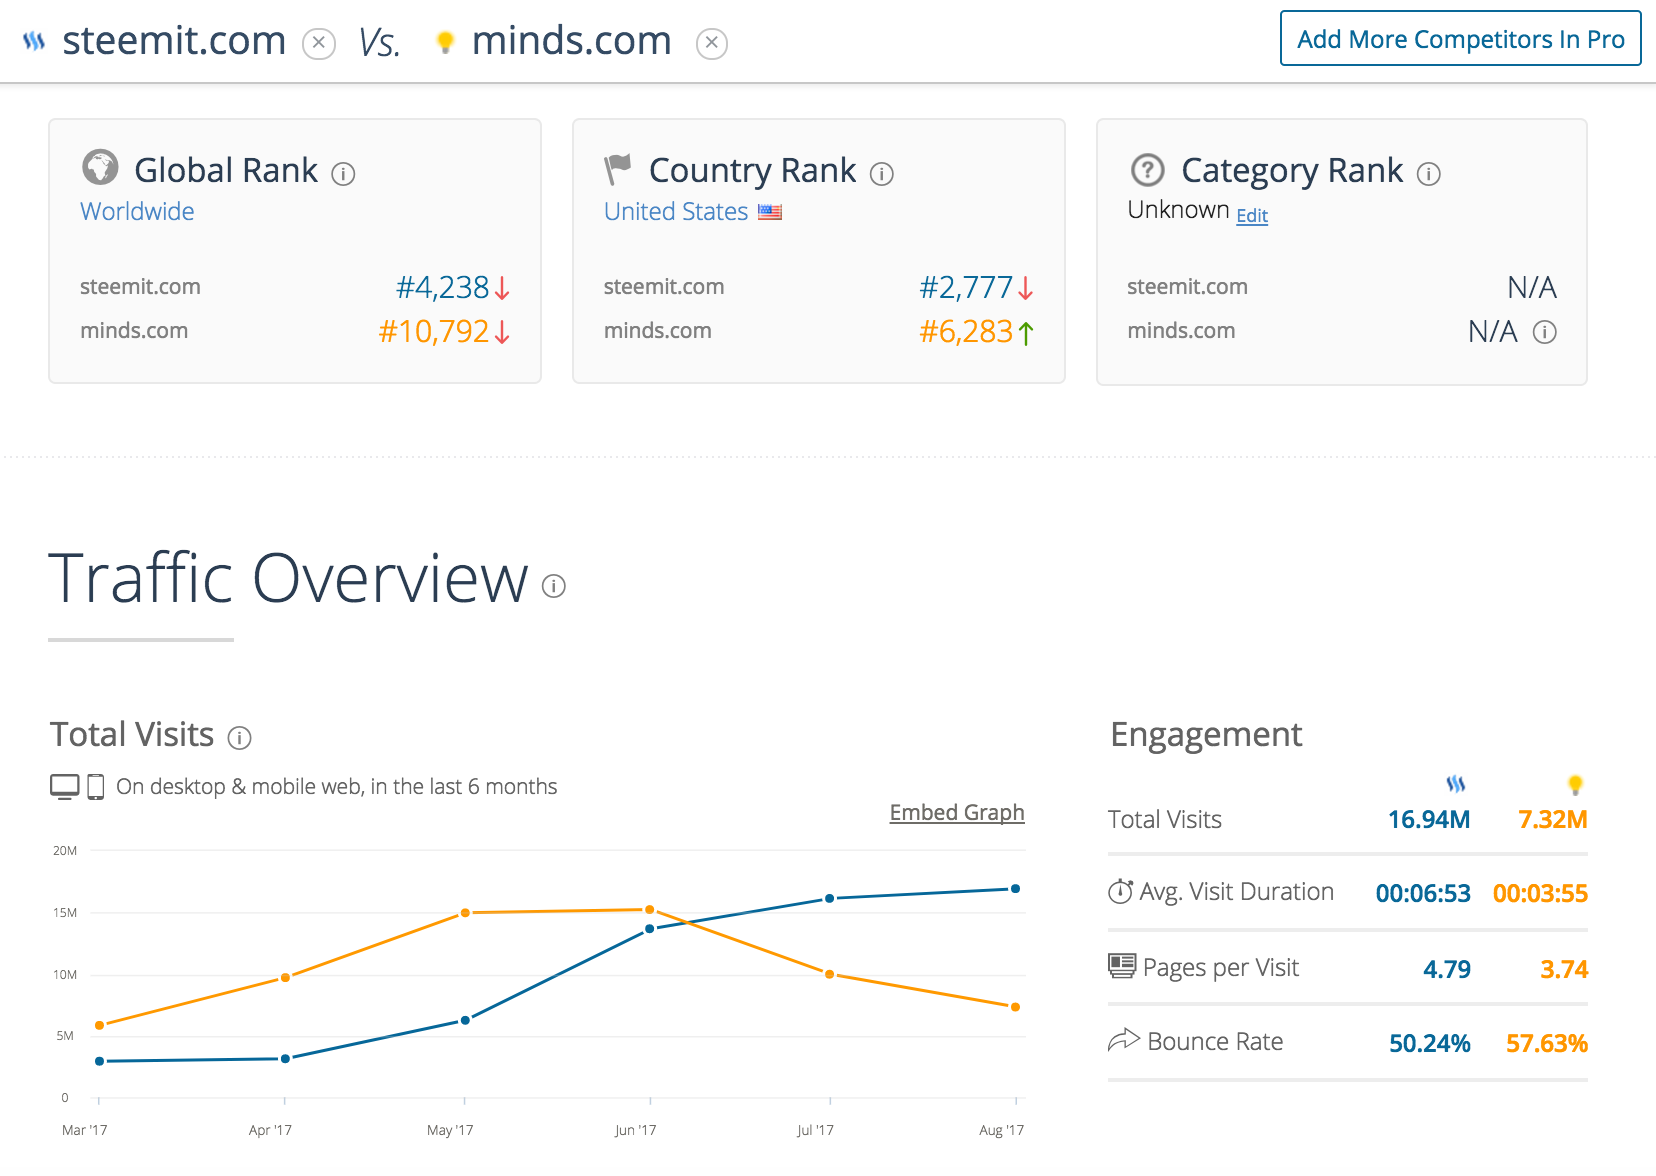Click minds pages per visit 3.74
This screenshot has height=1176, width=1656.
[1564, 969]
